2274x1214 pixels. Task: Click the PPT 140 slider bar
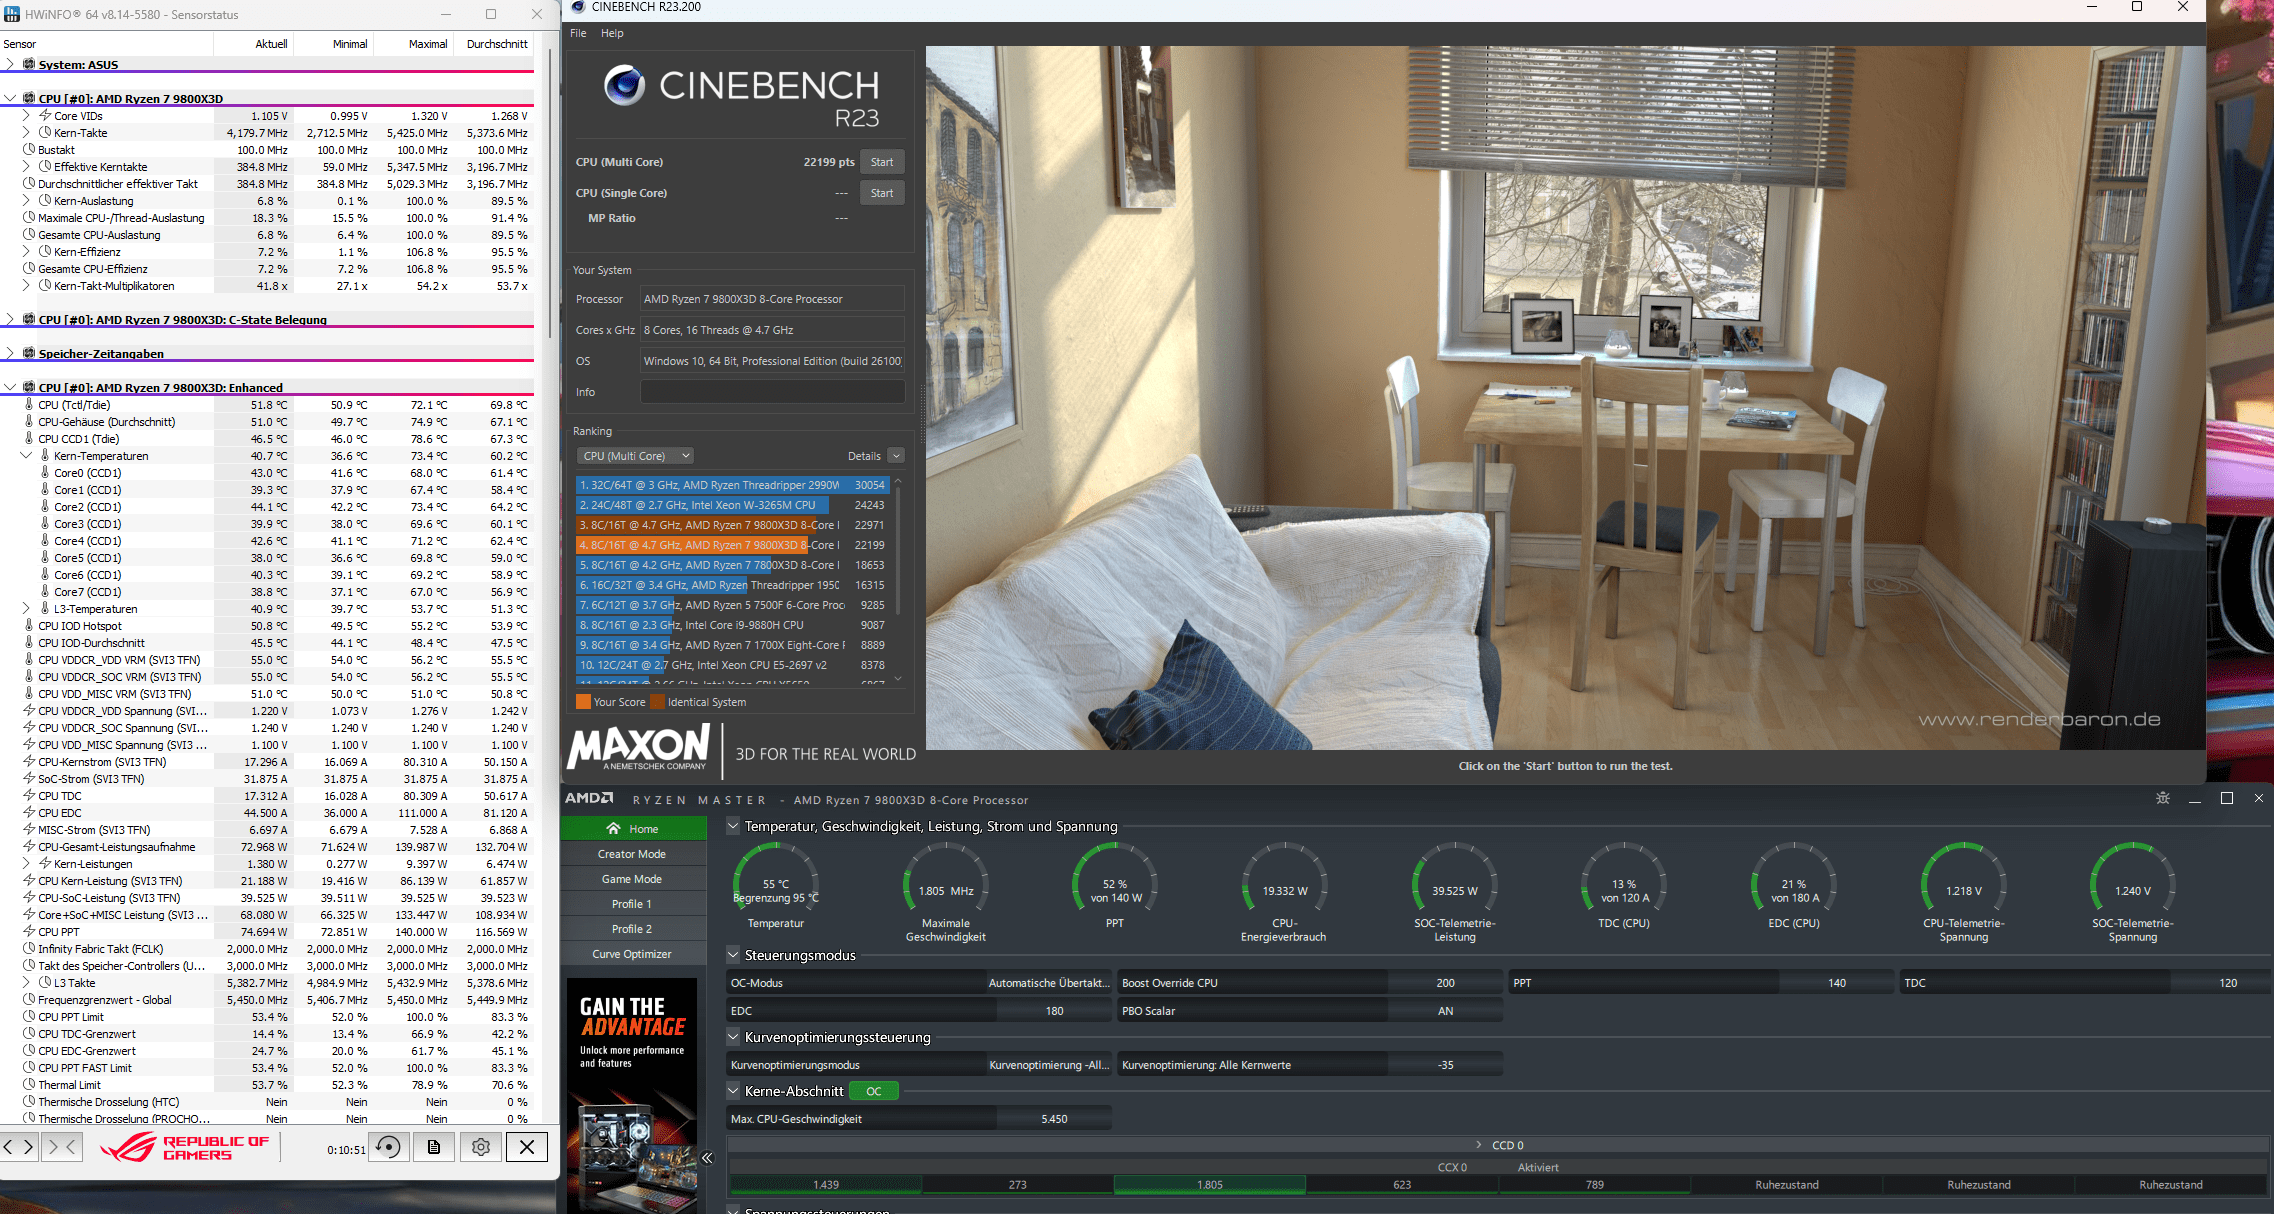point(1700,983)
